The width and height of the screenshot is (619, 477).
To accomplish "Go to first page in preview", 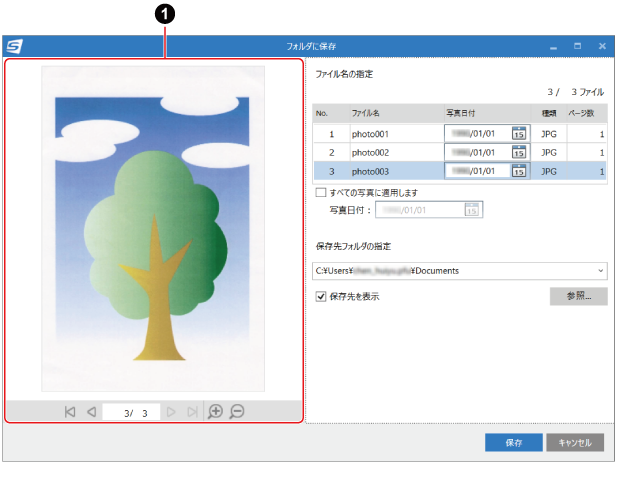I will click(x=70, y=412).
